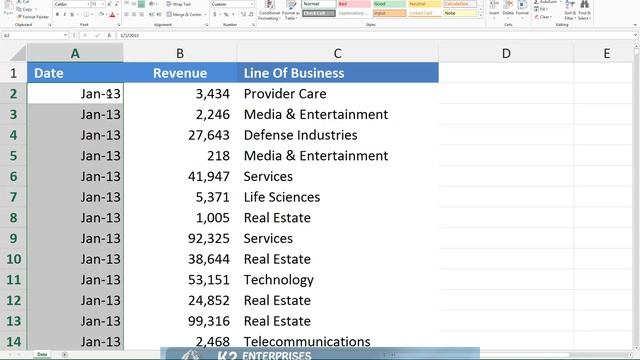640x360 pixels.
Task: Collapse the ribbon
Action: click(x=635, y=25)
